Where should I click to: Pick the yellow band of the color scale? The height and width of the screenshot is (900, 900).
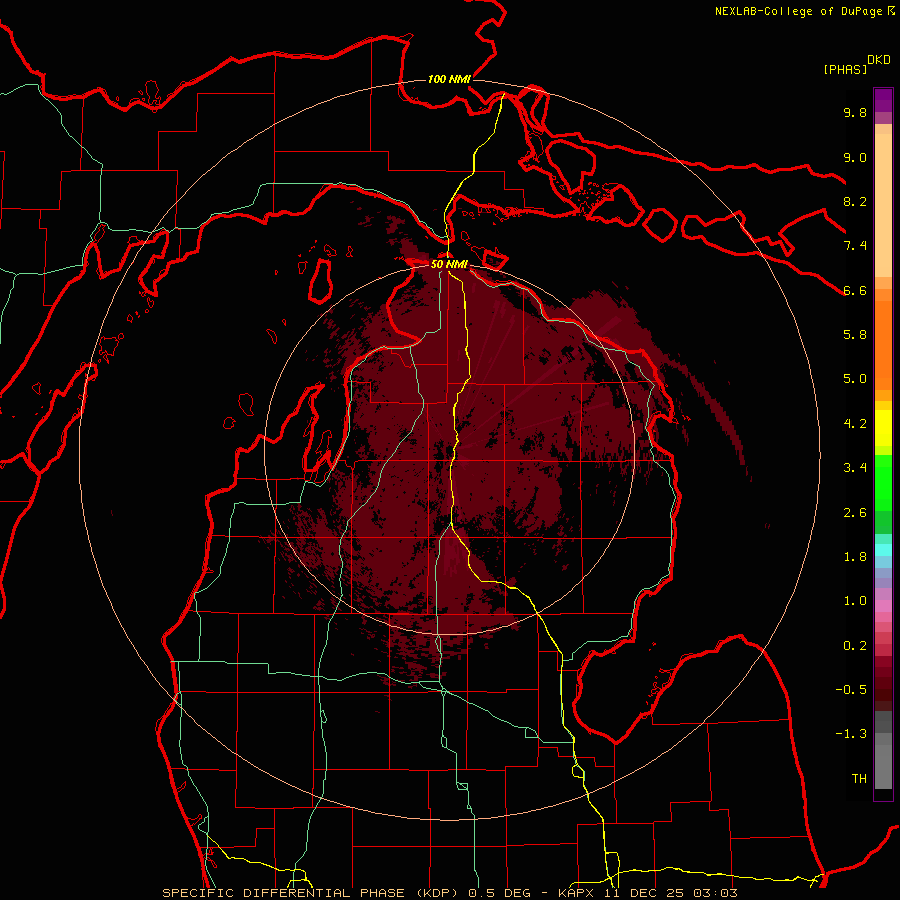[883, 428]
